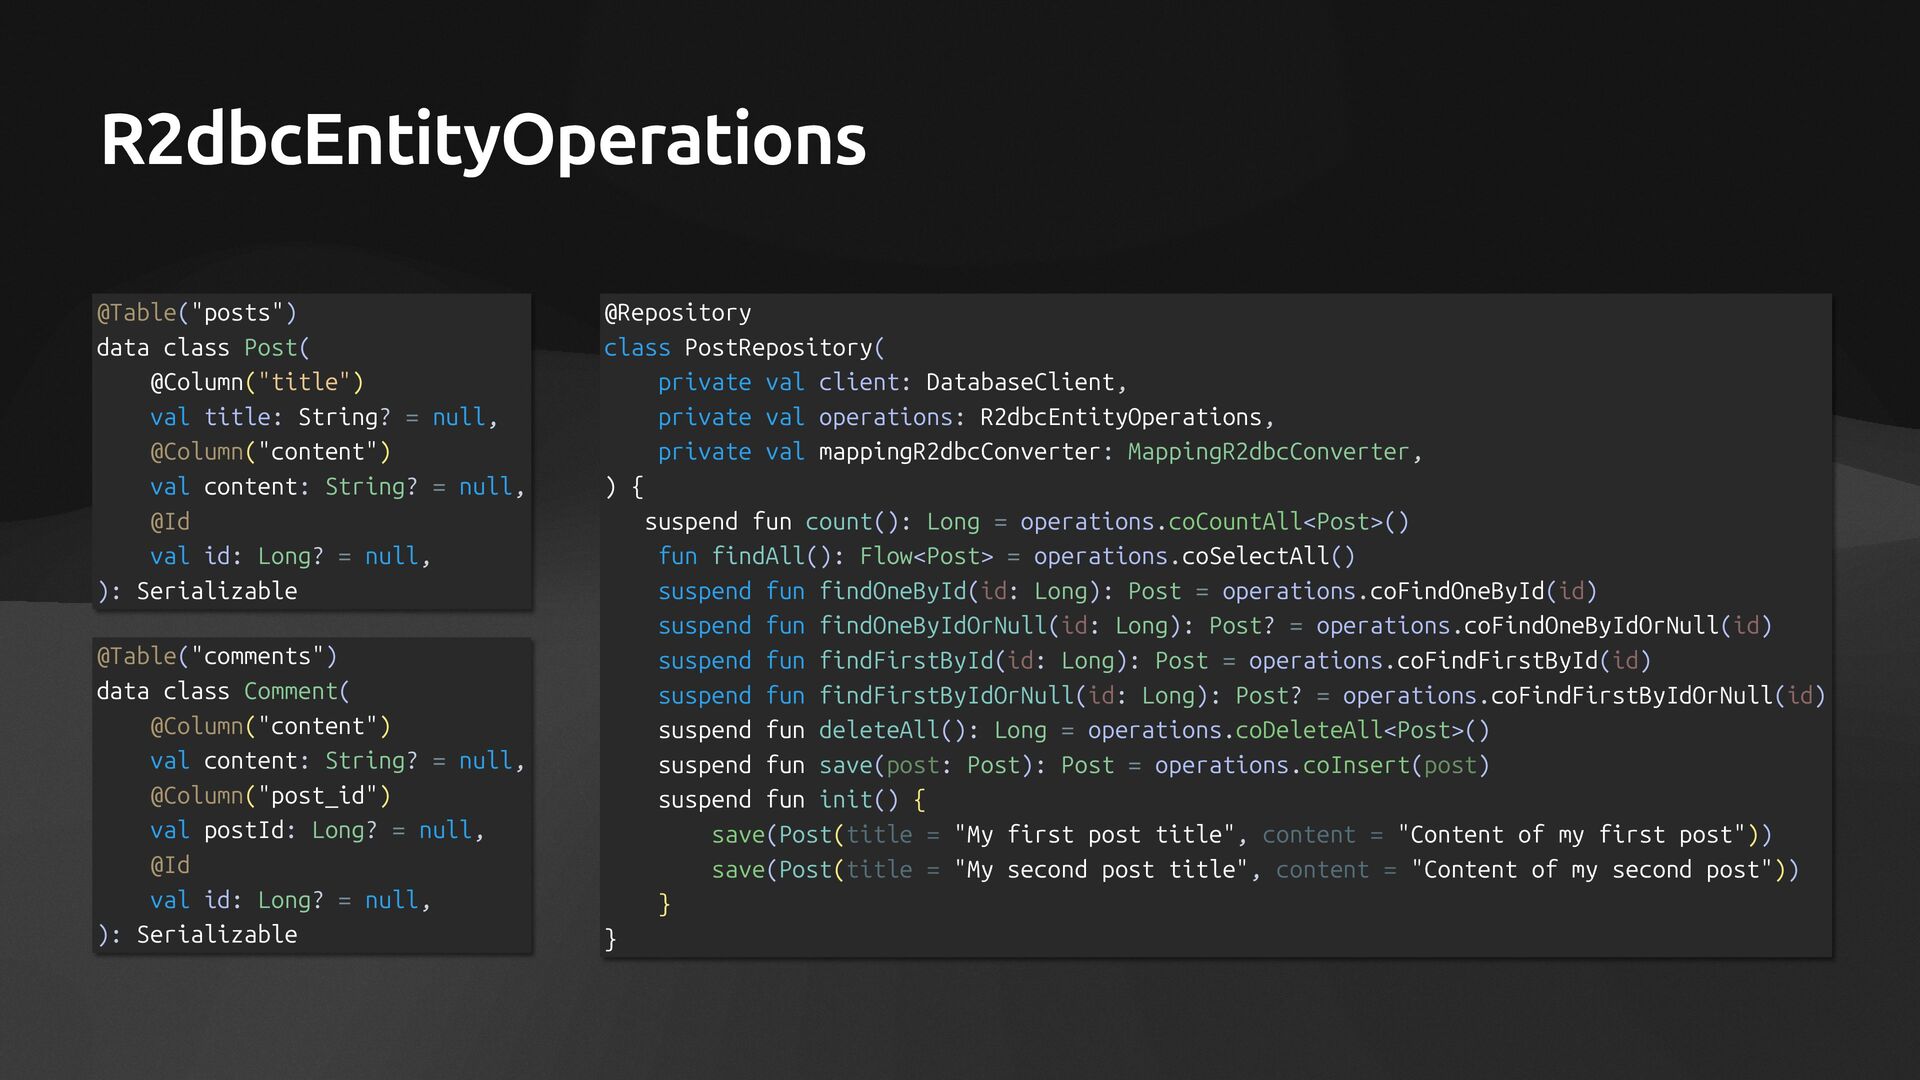Click the DatabaseClient type
Image resolution: width=1920 pixels, height=1080 pixels.
coord(1020,383)
